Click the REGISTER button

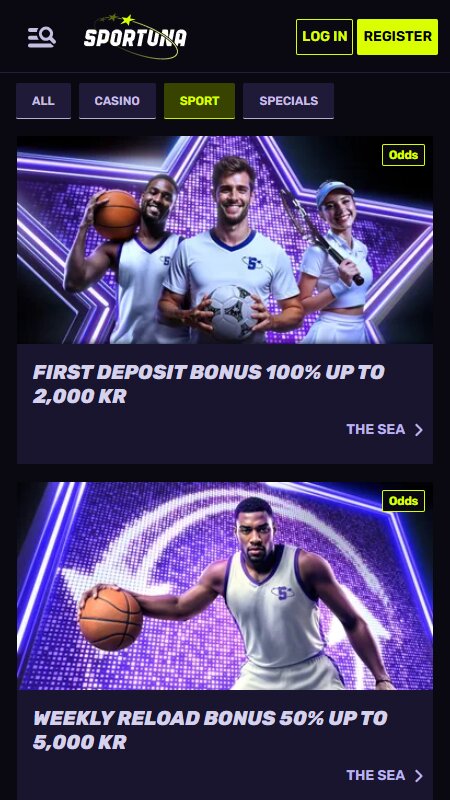pyautogui.click(x=397, y=37)
